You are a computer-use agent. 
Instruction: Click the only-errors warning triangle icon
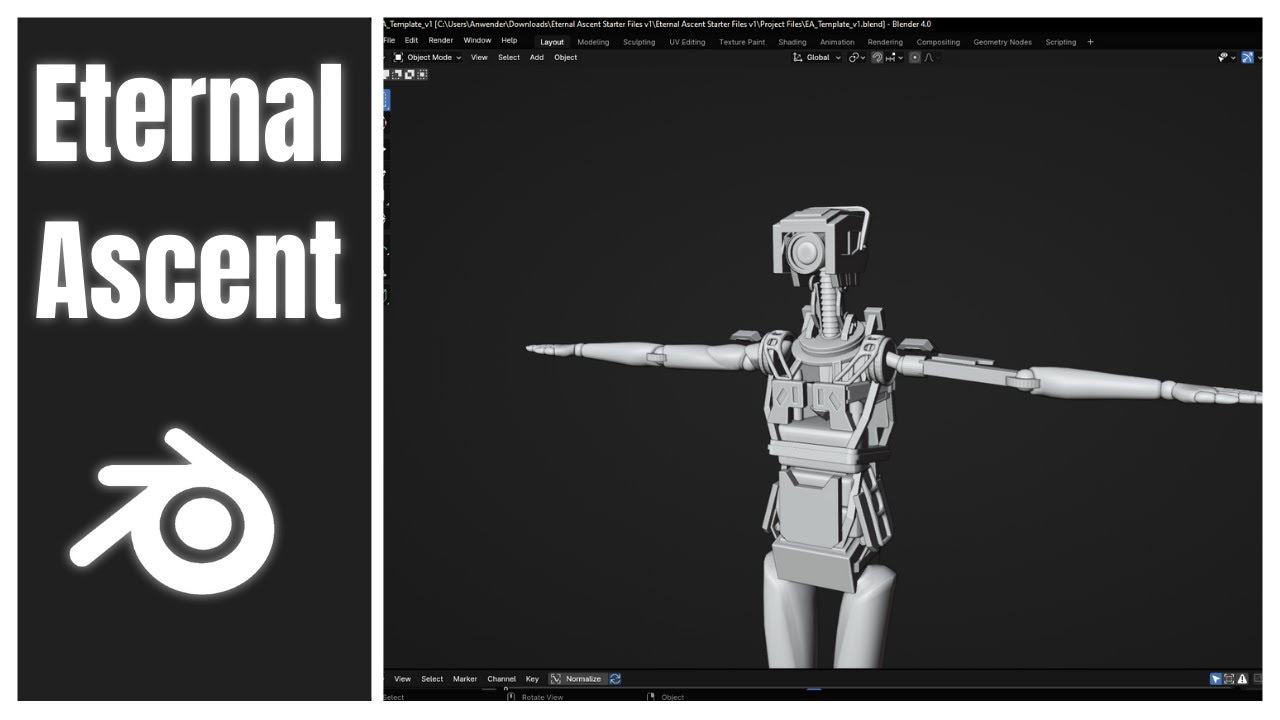click(1242, 679)
